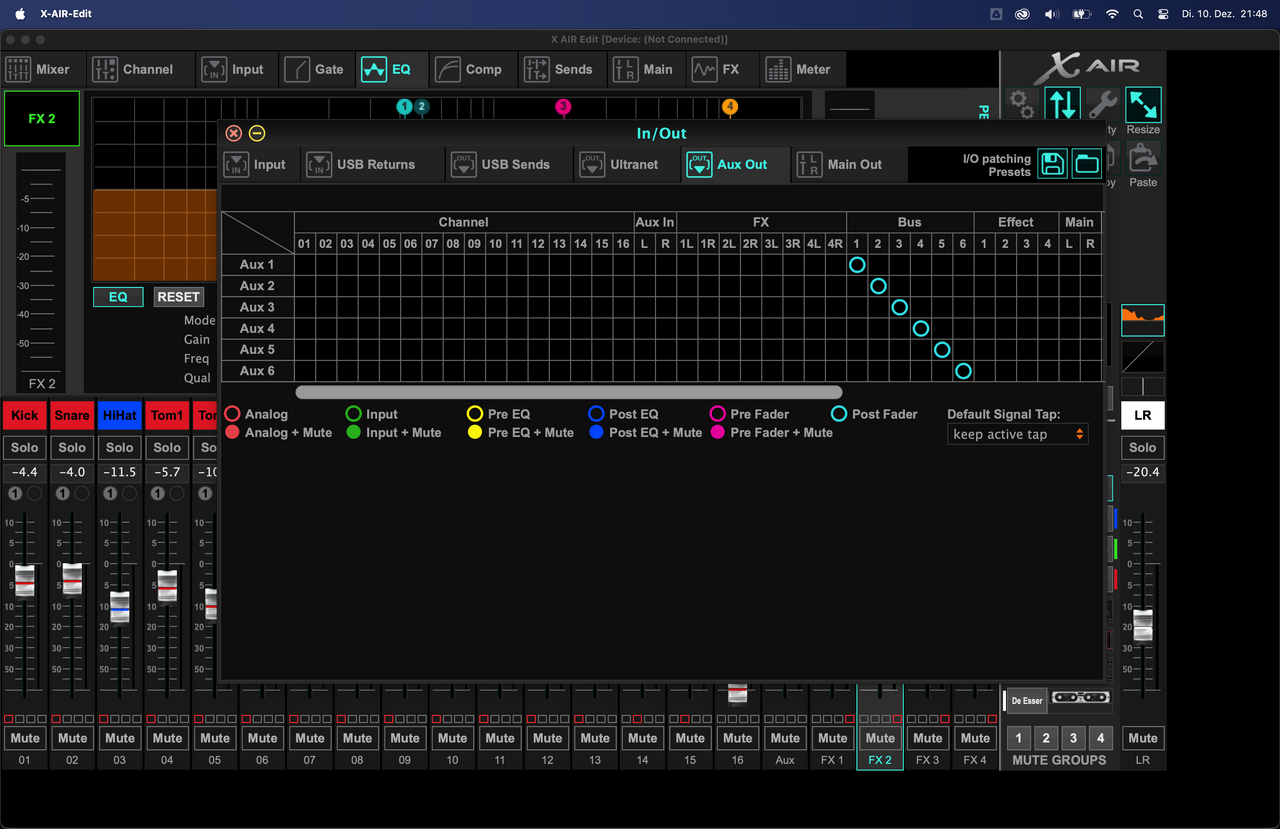Open the X-AIR-Edit app menu

pos(66,14)
